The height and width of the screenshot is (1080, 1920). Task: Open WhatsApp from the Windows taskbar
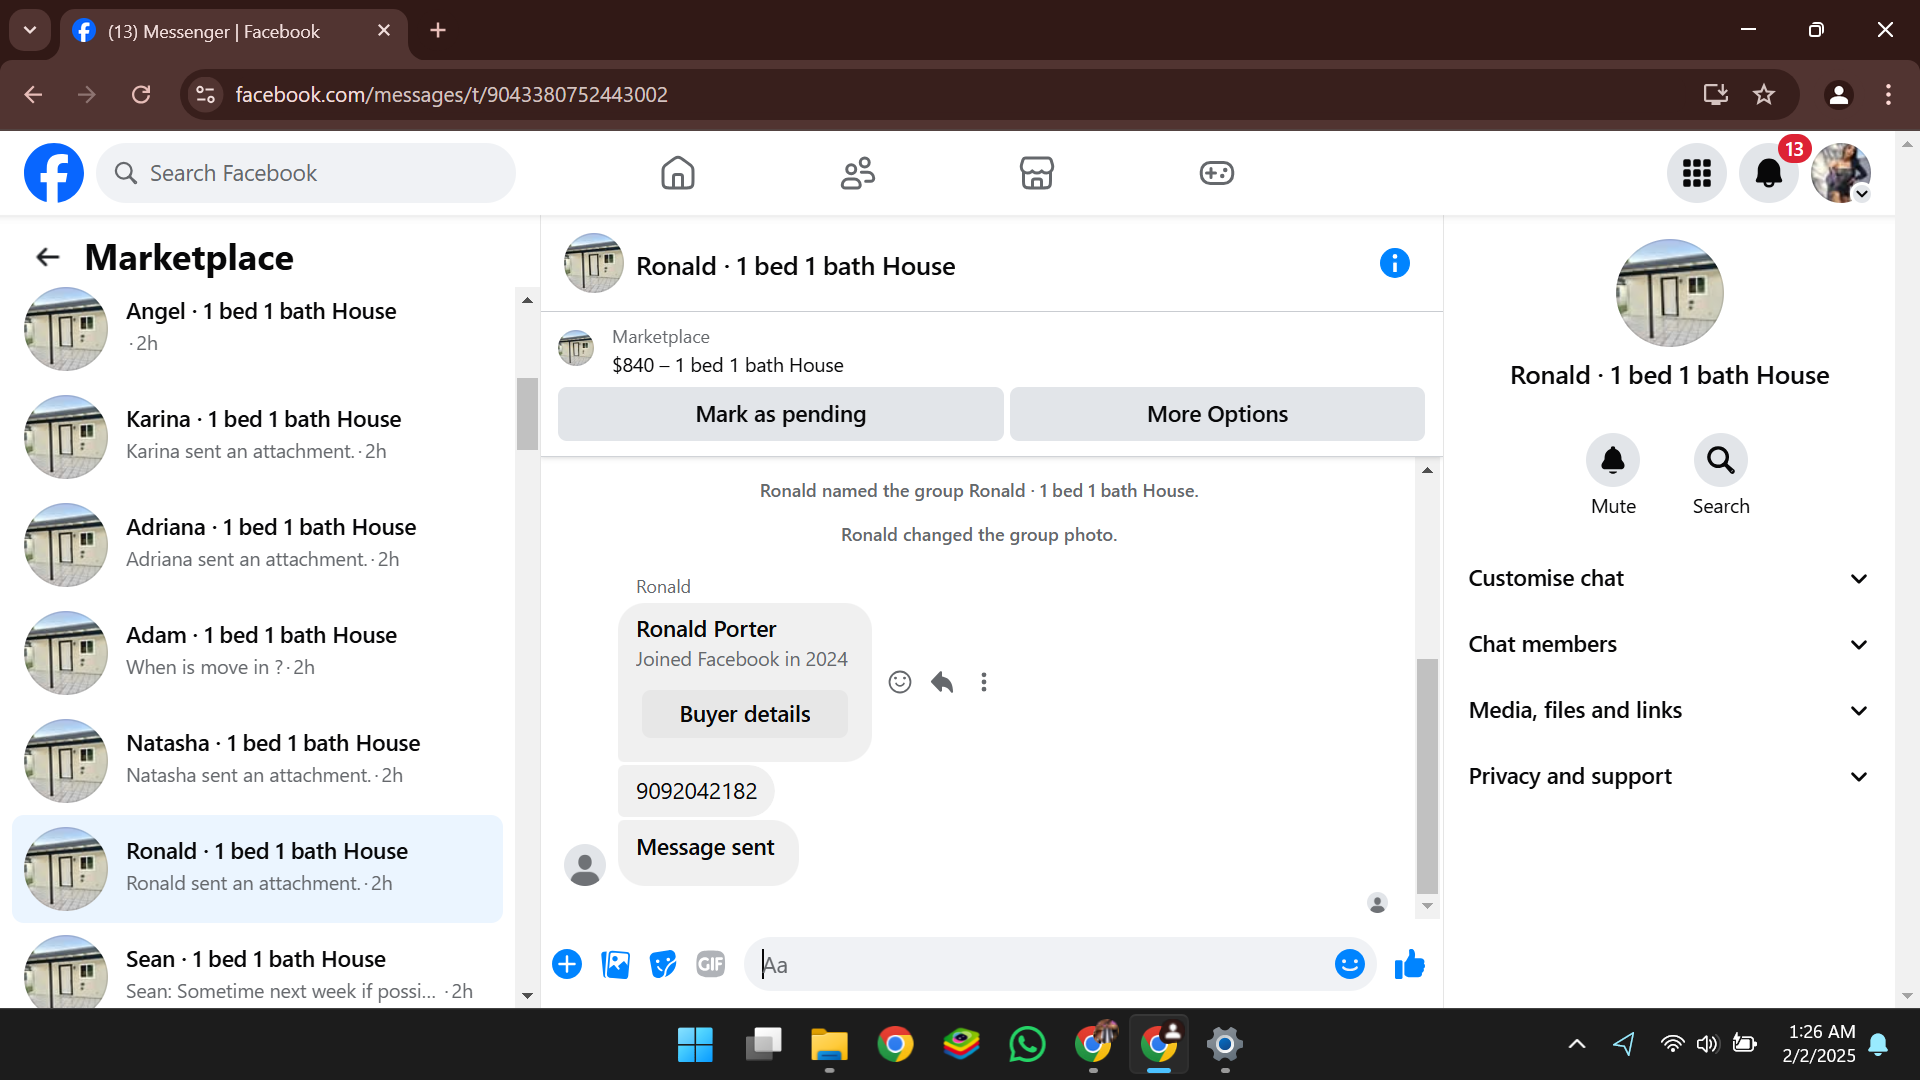pos(1027,1045)
